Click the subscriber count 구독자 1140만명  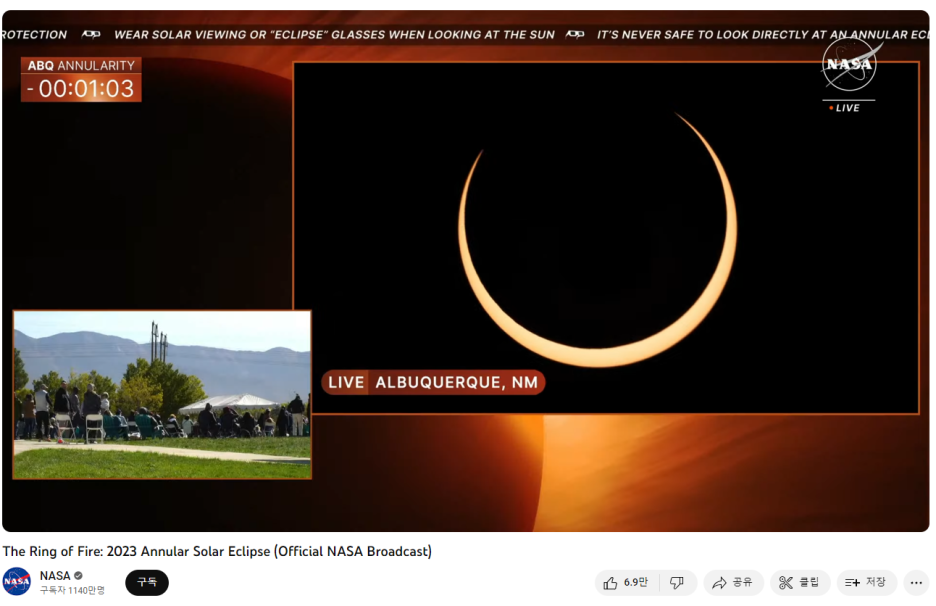click(72, 590)
